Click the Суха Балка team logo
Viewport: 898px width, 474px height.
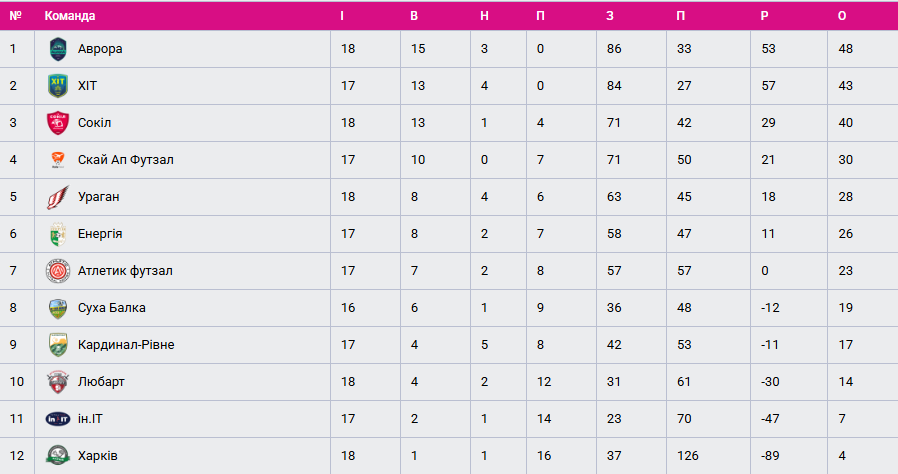tap(57, 308)
